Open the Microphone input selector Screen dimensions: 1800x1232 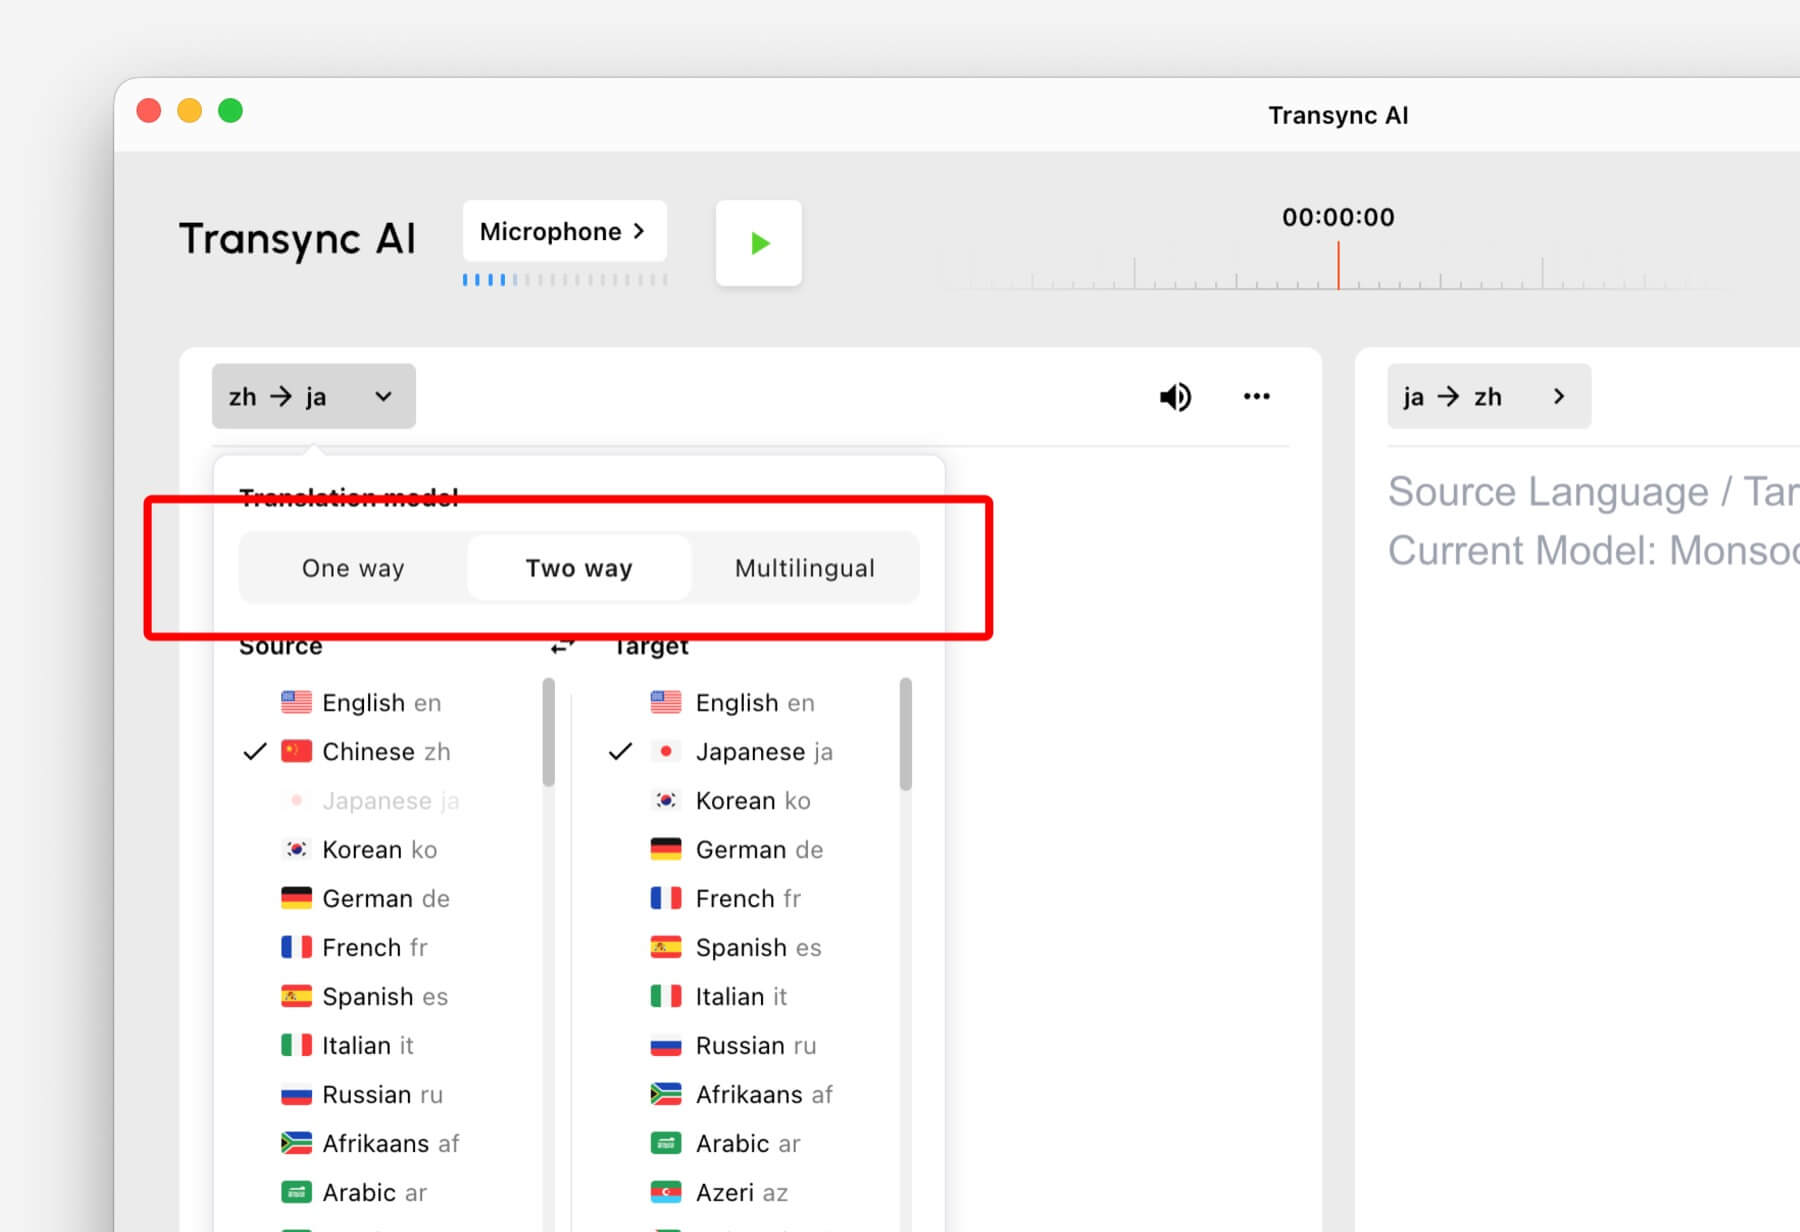tap(564, 231)
